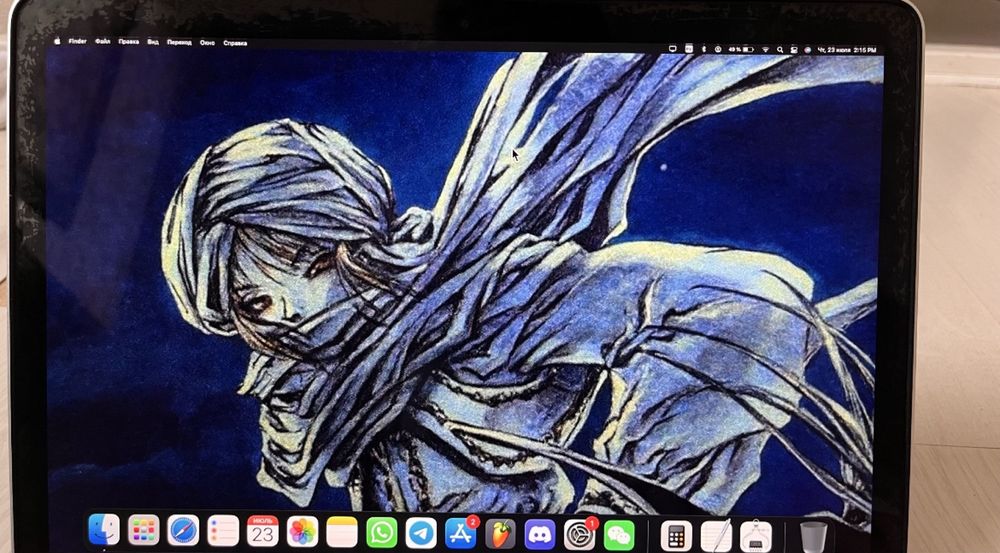
Task: Open the Notes app
Action: point(342,532)
